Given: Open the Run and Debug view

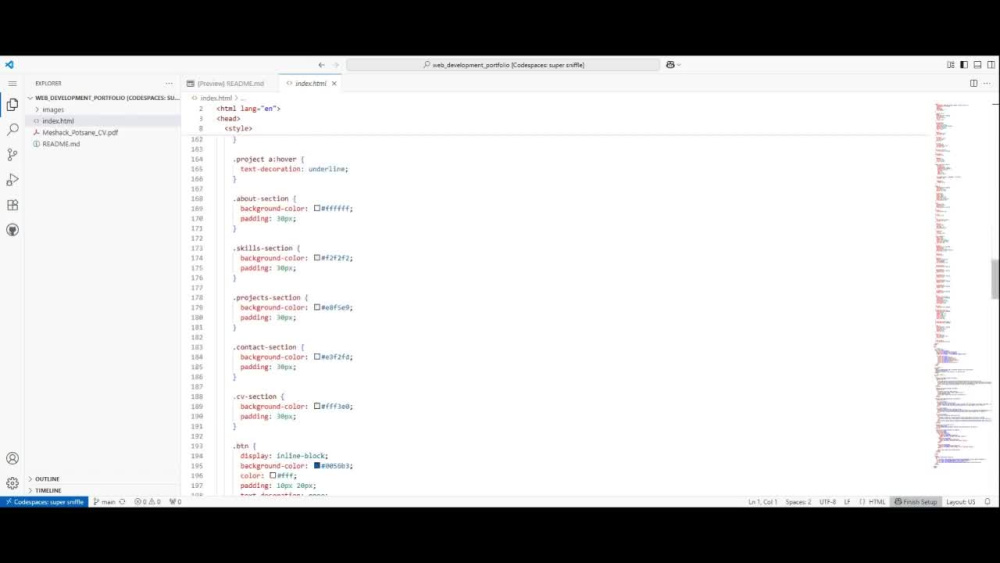Looking at the screenshot, I should [x=12, y=180].
